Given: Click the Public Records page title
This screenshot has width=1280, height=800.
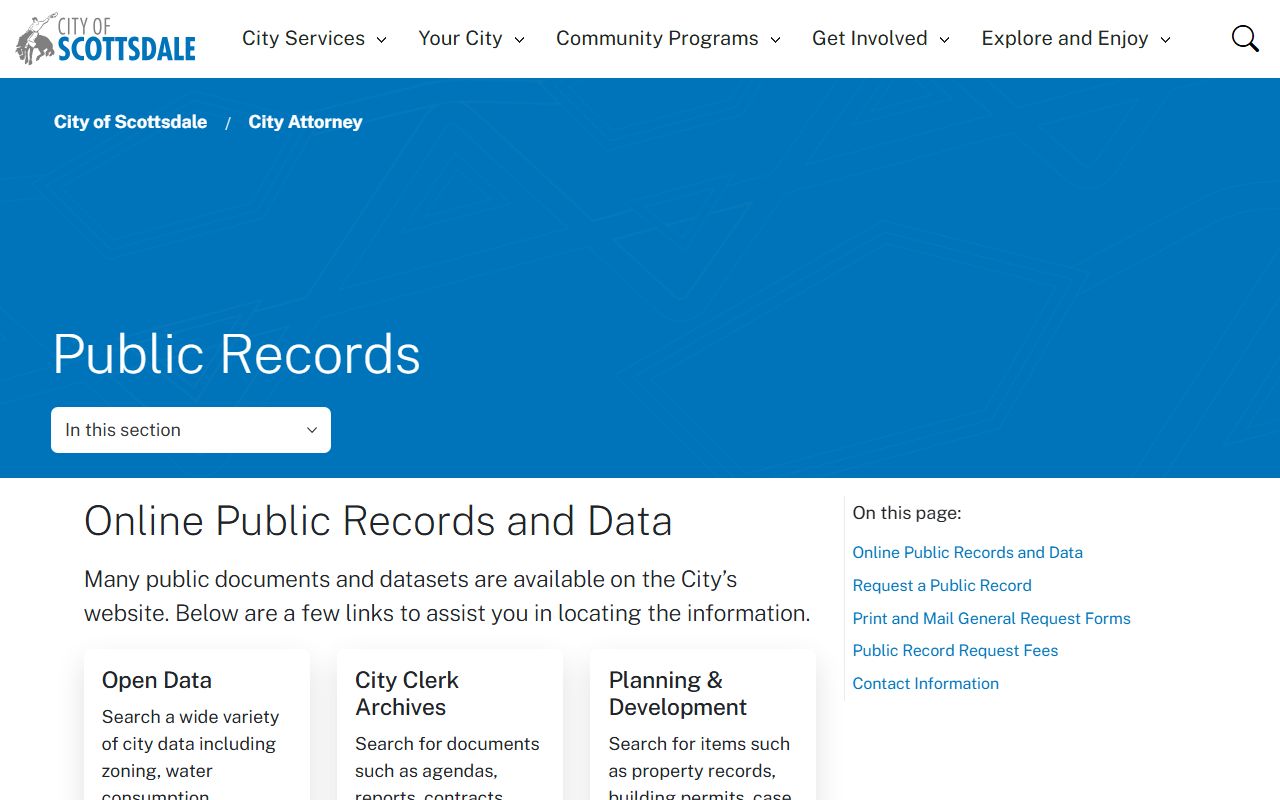Looking at the screenshot, I should pyautogui.click(x=237, y=354).
